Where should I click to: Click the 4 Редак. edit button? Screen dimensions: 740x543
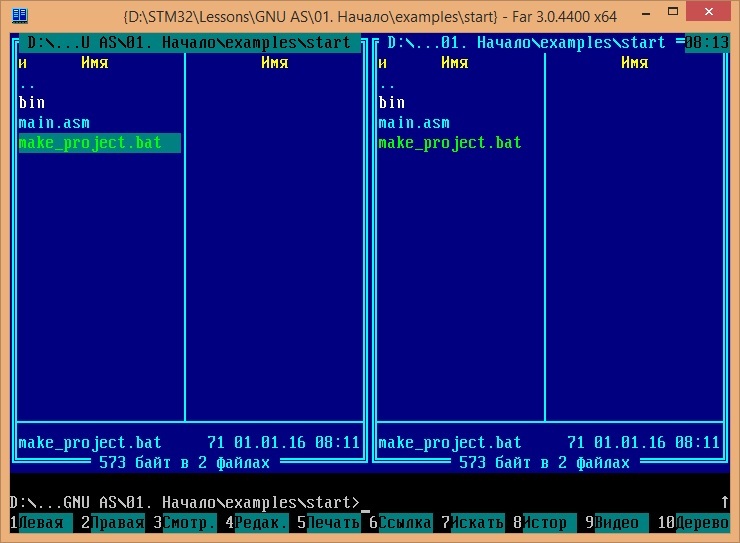[x=257, y=523]
